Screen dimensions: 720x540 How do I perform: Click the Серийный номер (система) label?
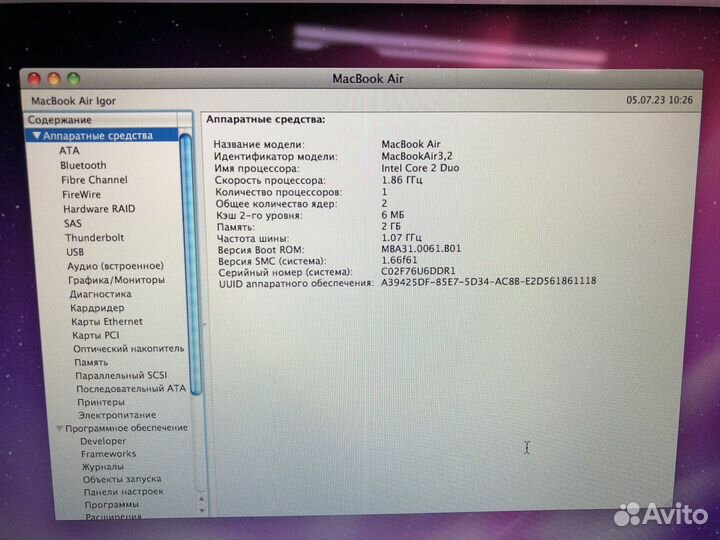coord(285,272)
